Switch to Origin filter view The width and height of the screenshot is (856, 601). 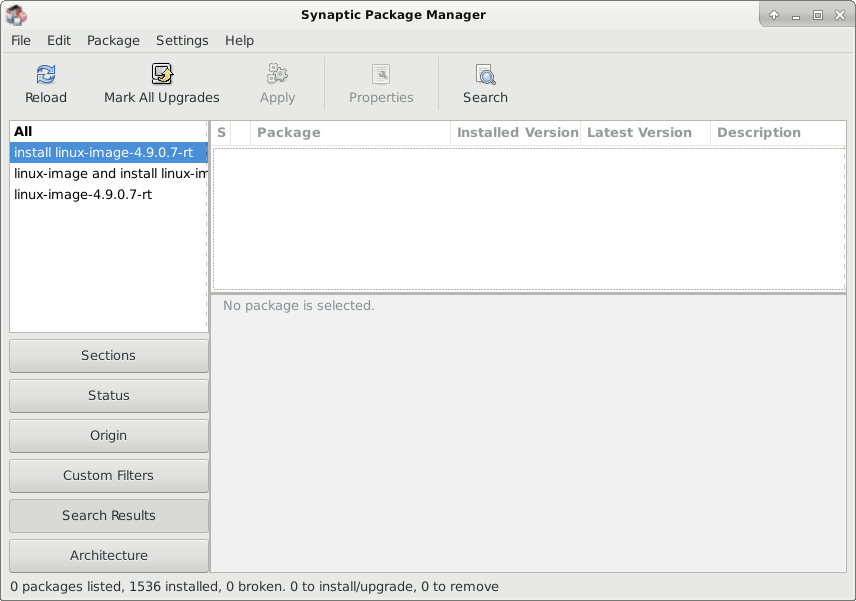tap(109, 436)
